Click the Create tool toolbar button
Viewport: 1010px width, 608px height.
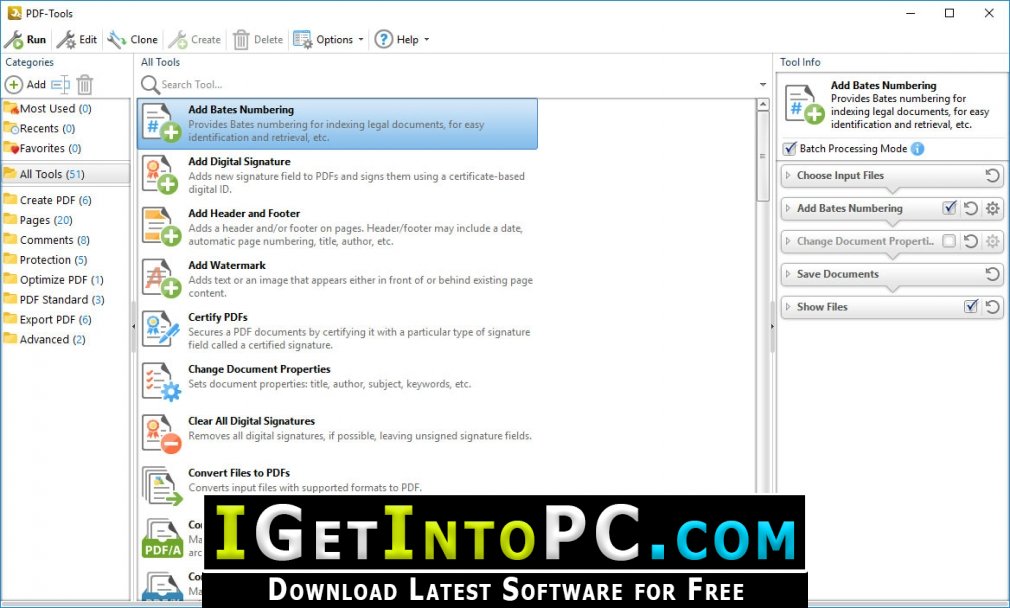pos(195,40)
